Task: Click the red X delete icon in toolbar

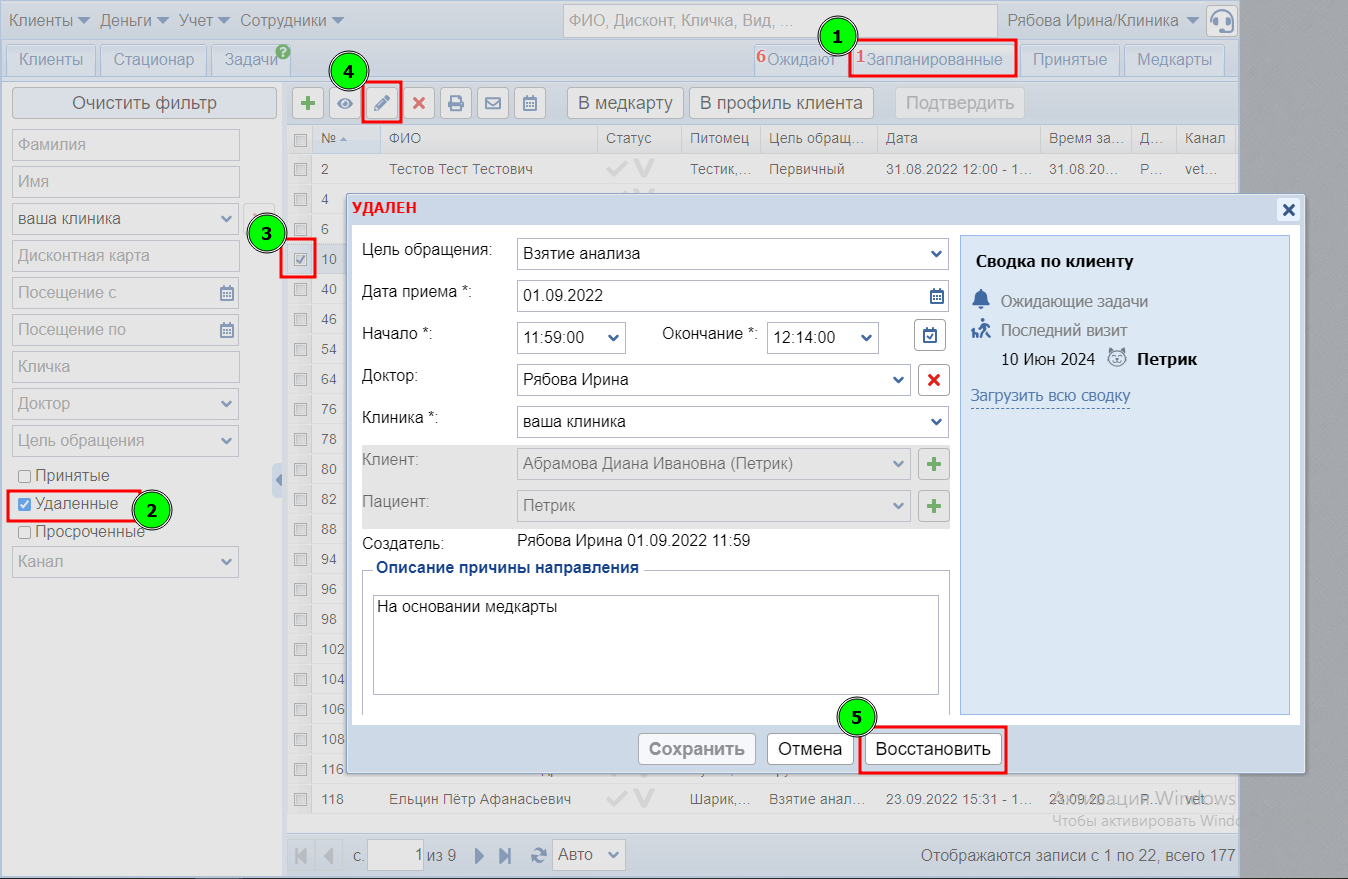Action: pyautogui.click(x=419, y=103)
